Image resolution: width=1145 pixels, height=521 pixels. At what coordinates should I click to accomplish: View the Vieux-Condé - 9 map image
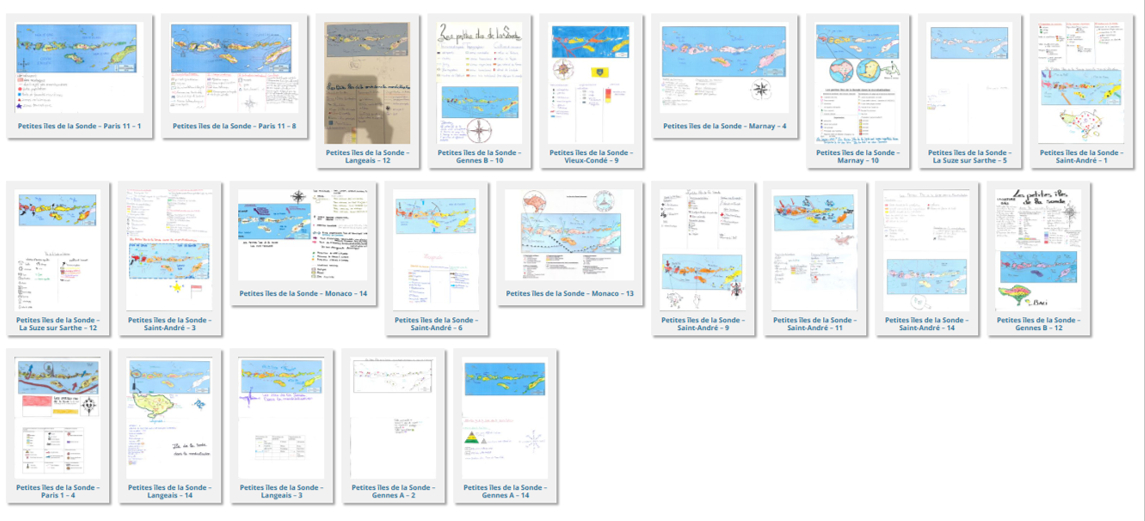click(x=591, y=83)
